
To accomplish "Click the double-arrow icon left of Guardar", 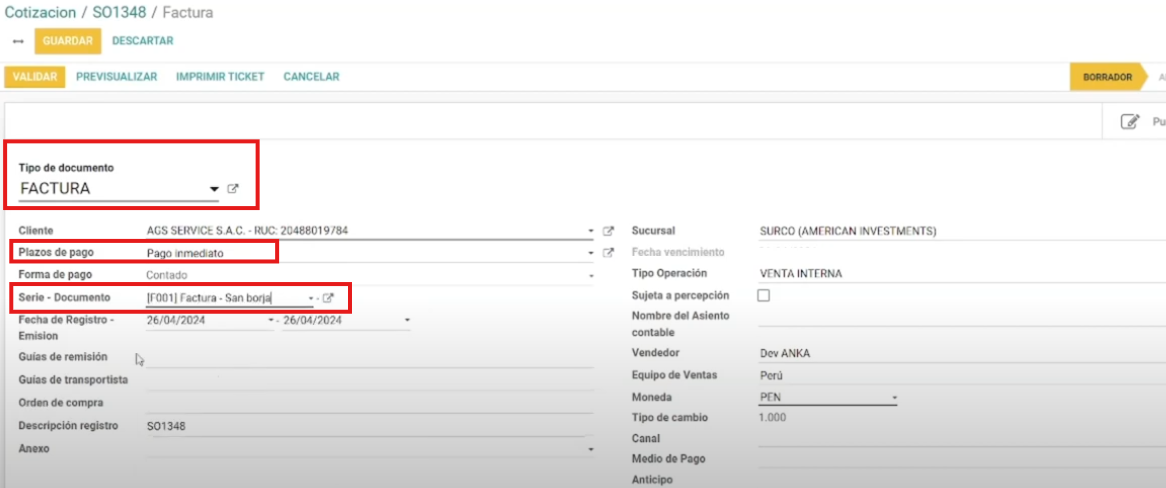I will pos(18,41).
